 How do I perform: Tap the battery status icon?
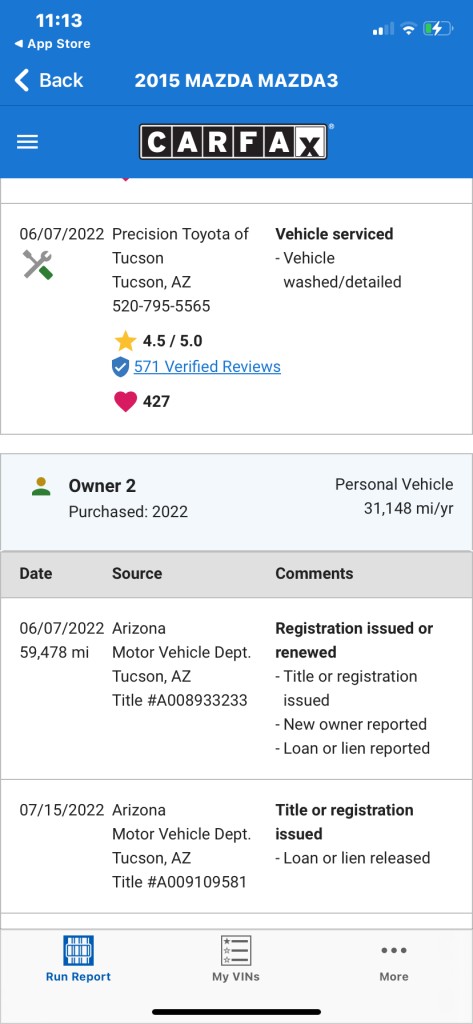point(437,29)
